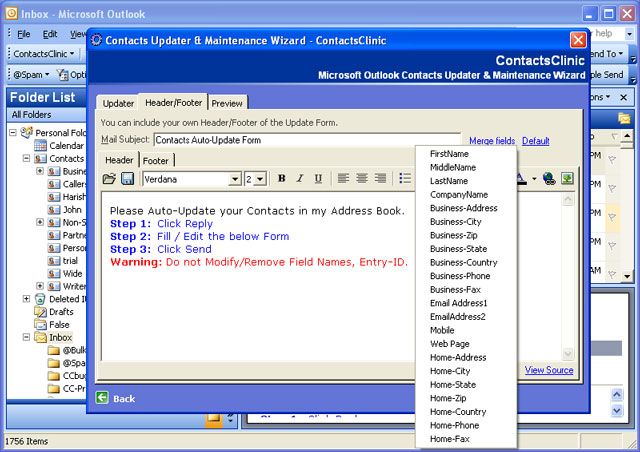Switch to the Preview tab
Screen dimensions: 640x452
(x=227, y=103)
